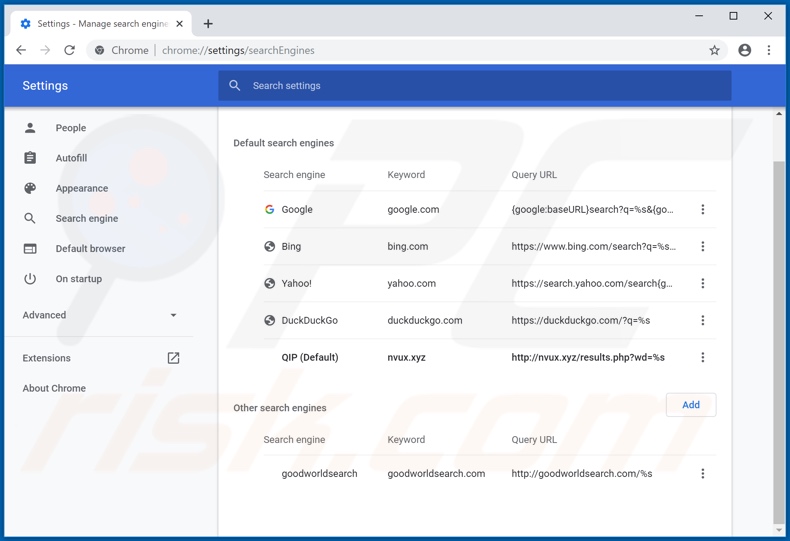Open more actions for DuckDuckGo entry
The image size is (790, 541).
(x=702, y=320)
